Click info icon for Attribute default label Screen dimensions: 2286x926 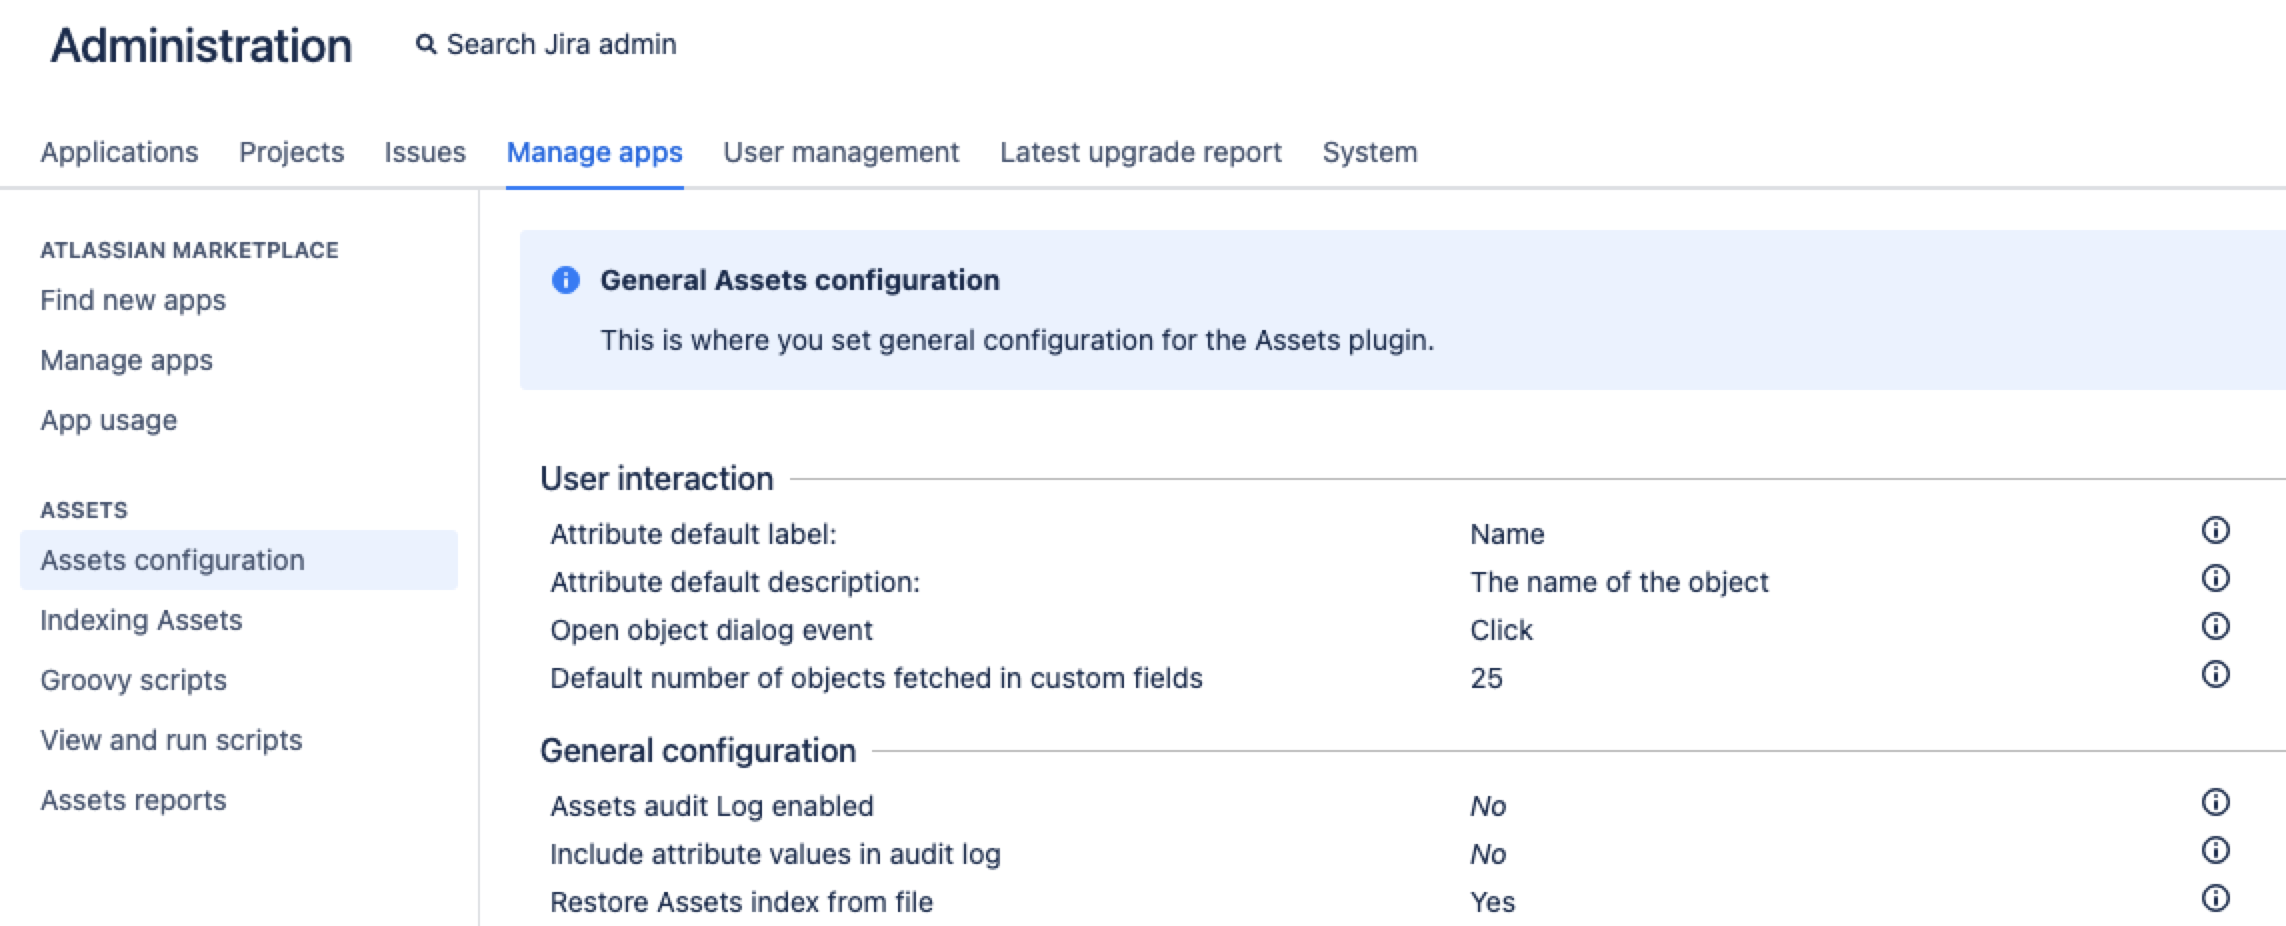[2216, 530]
